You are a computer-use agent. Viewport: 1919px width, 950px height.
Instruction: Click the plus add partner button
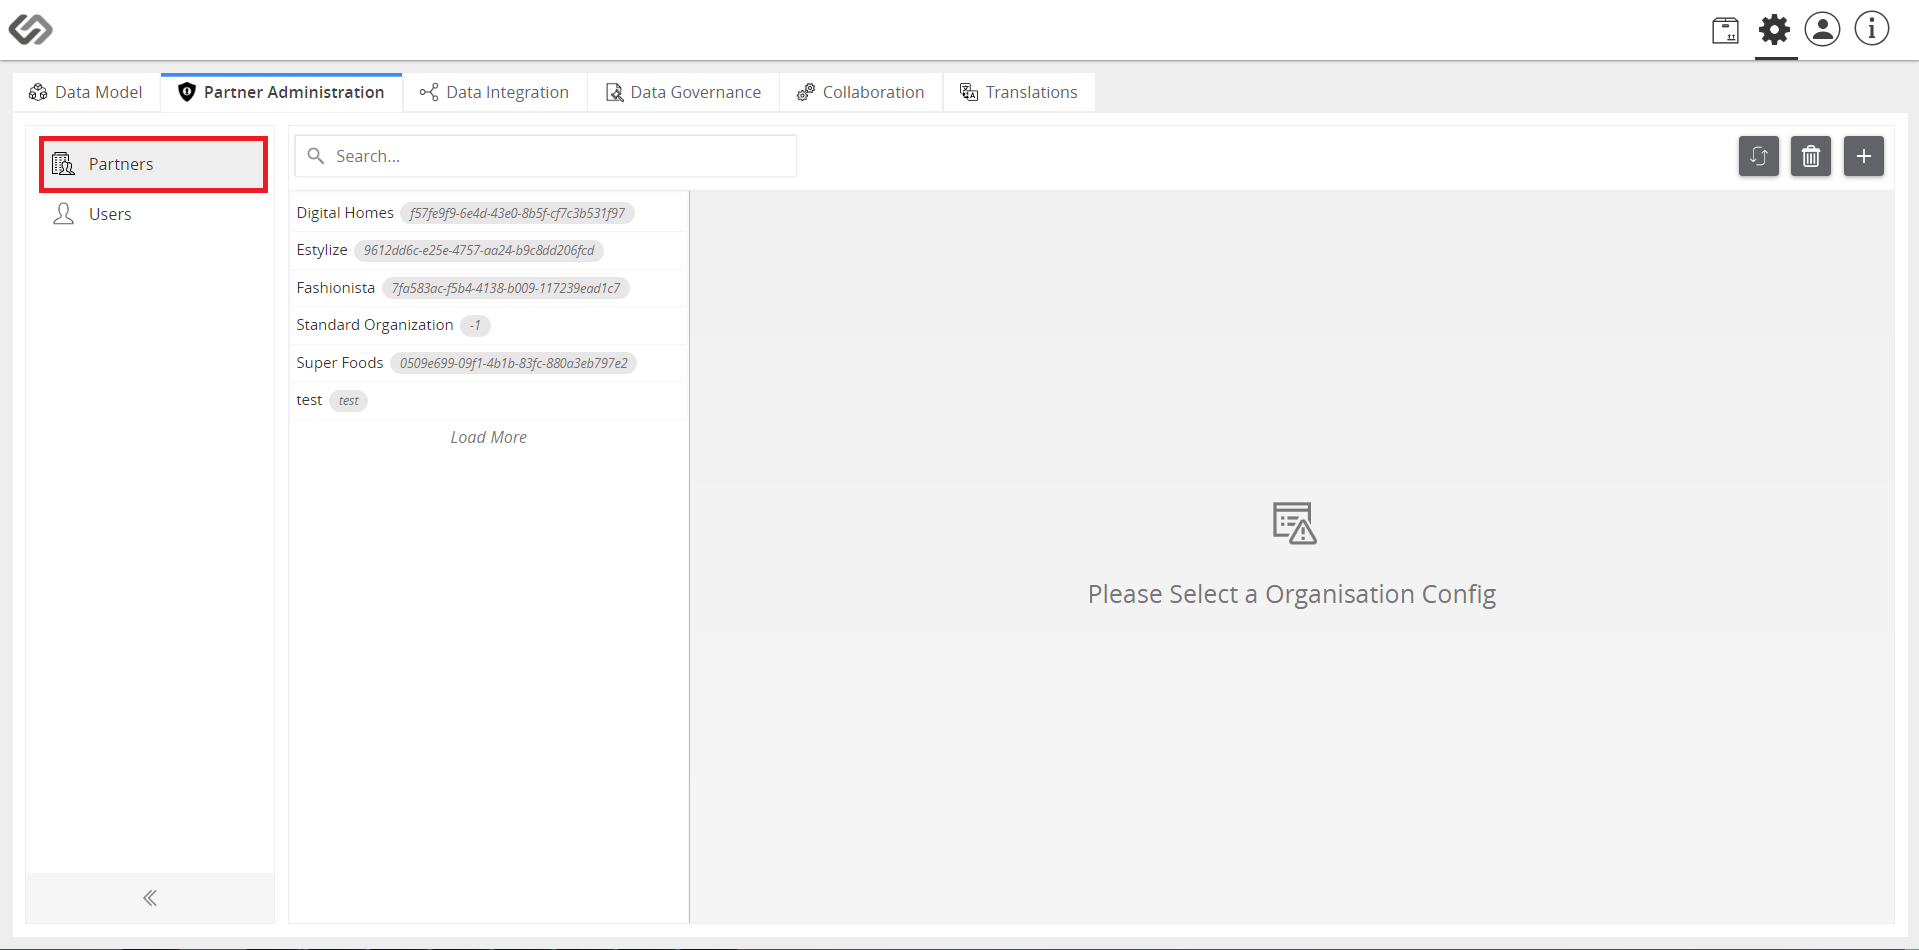1864,156
